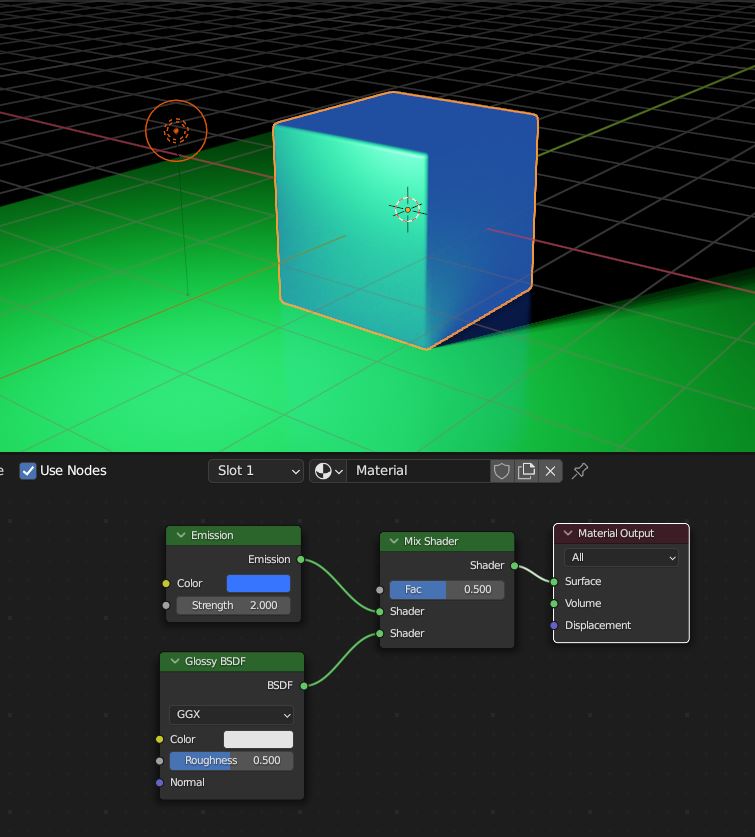Screen dimensions: 755x837
Task: Click the new material duplicate icon
Action: [x=526, y=471]
